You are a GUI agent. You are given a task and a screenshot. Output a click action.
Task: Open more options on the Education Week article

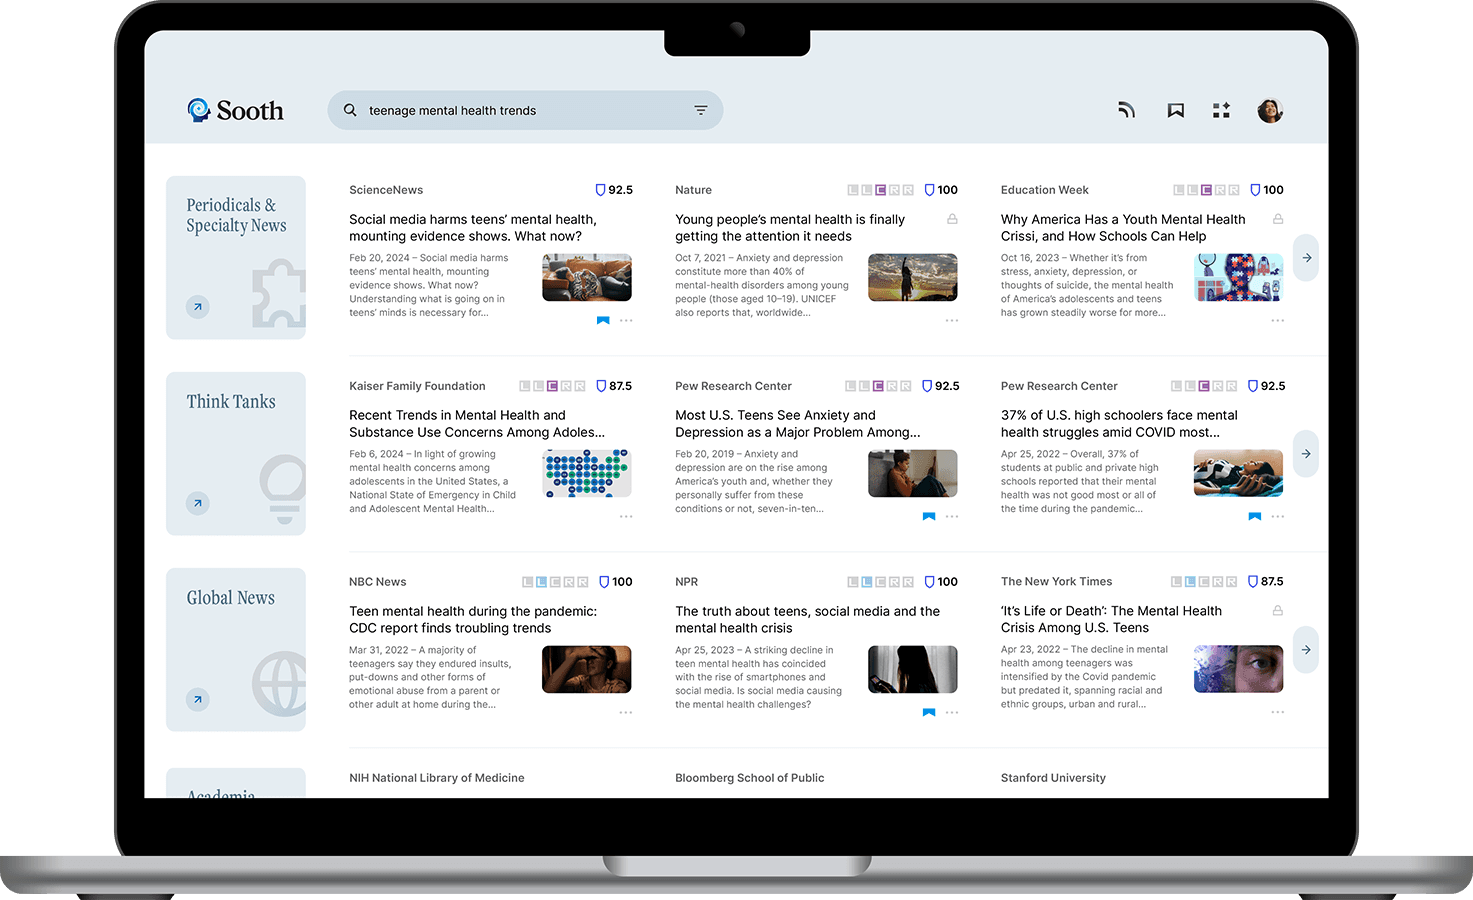1278,321
